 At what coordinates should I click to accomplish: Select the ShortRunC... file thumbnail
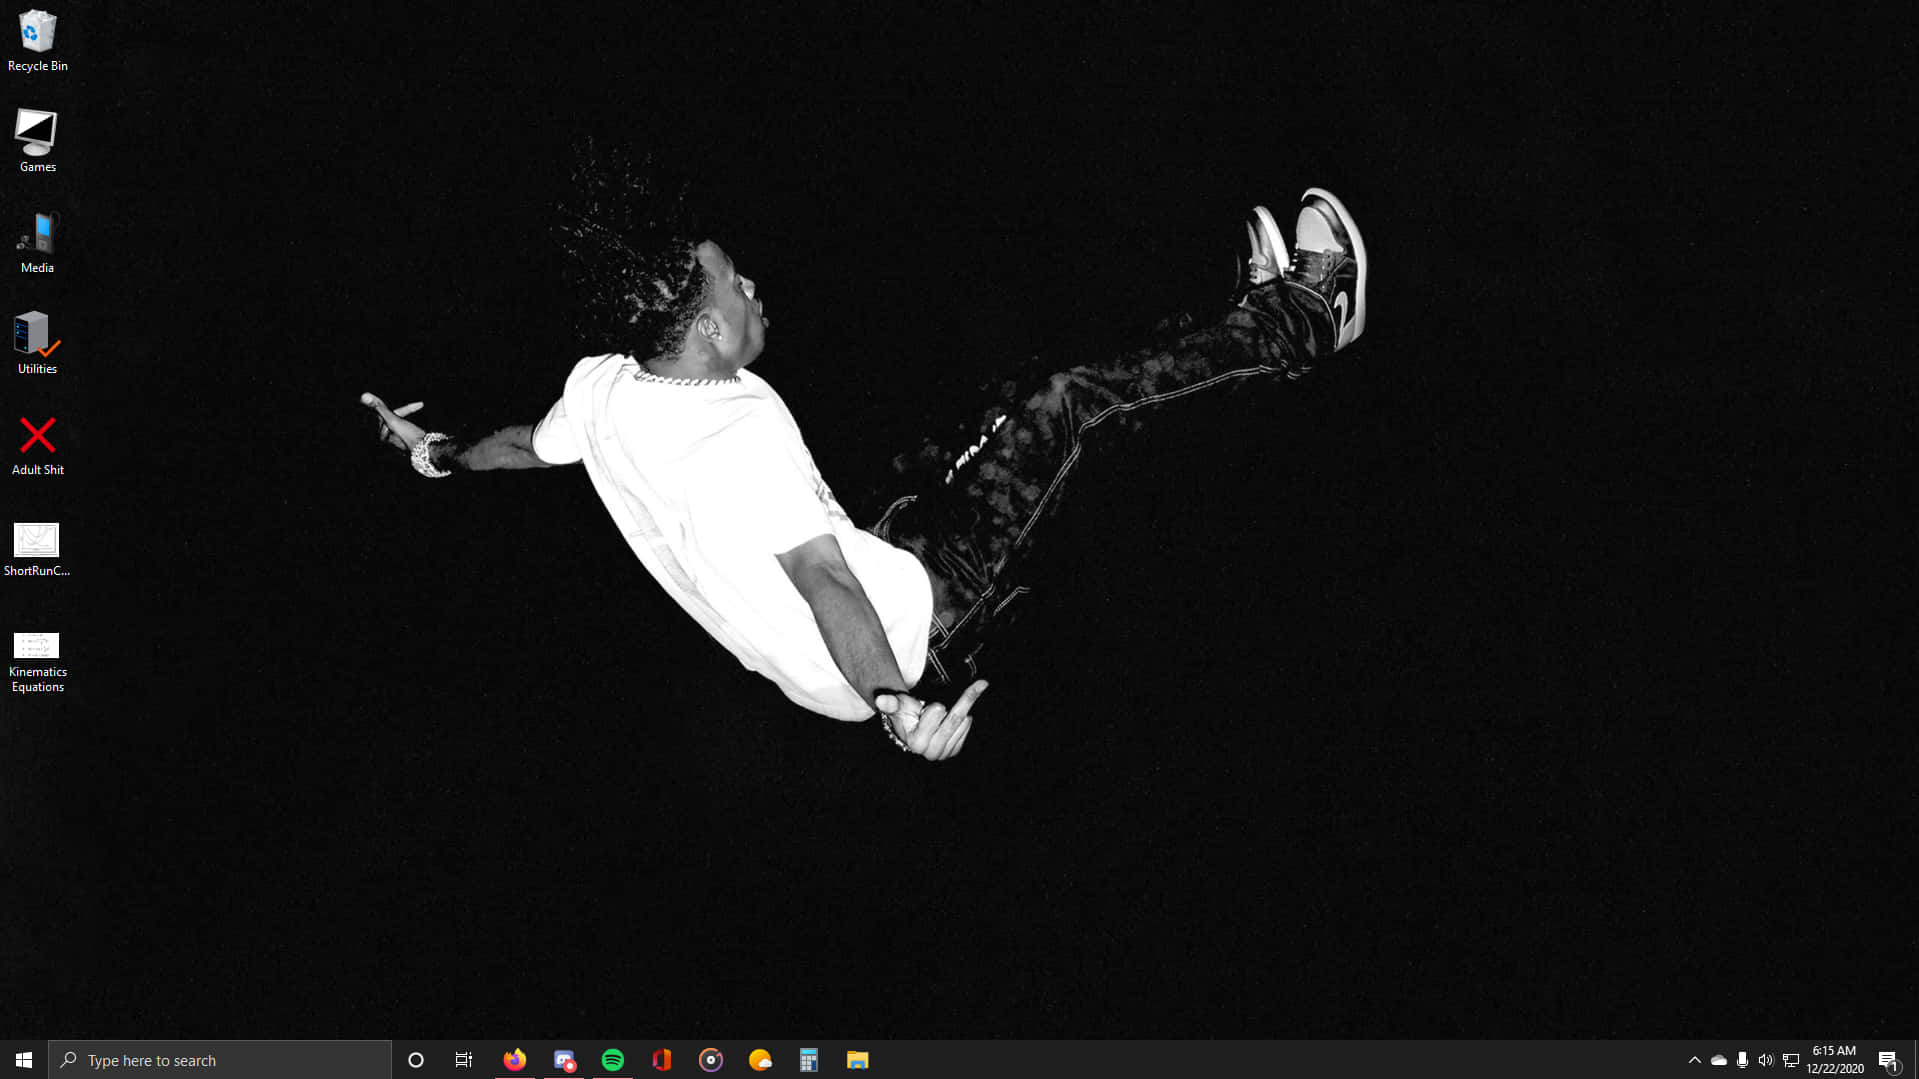coord(37,548)
